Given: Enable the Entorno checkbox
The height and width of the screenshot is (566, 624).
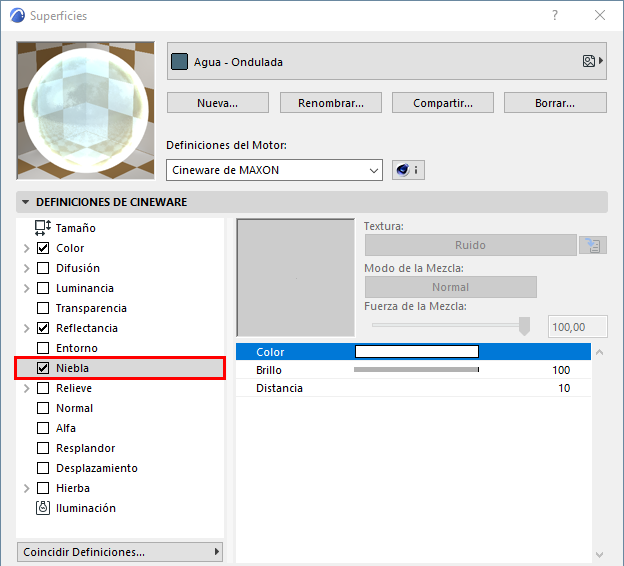Looking at the screenshot, I should (x=43, y=348).
